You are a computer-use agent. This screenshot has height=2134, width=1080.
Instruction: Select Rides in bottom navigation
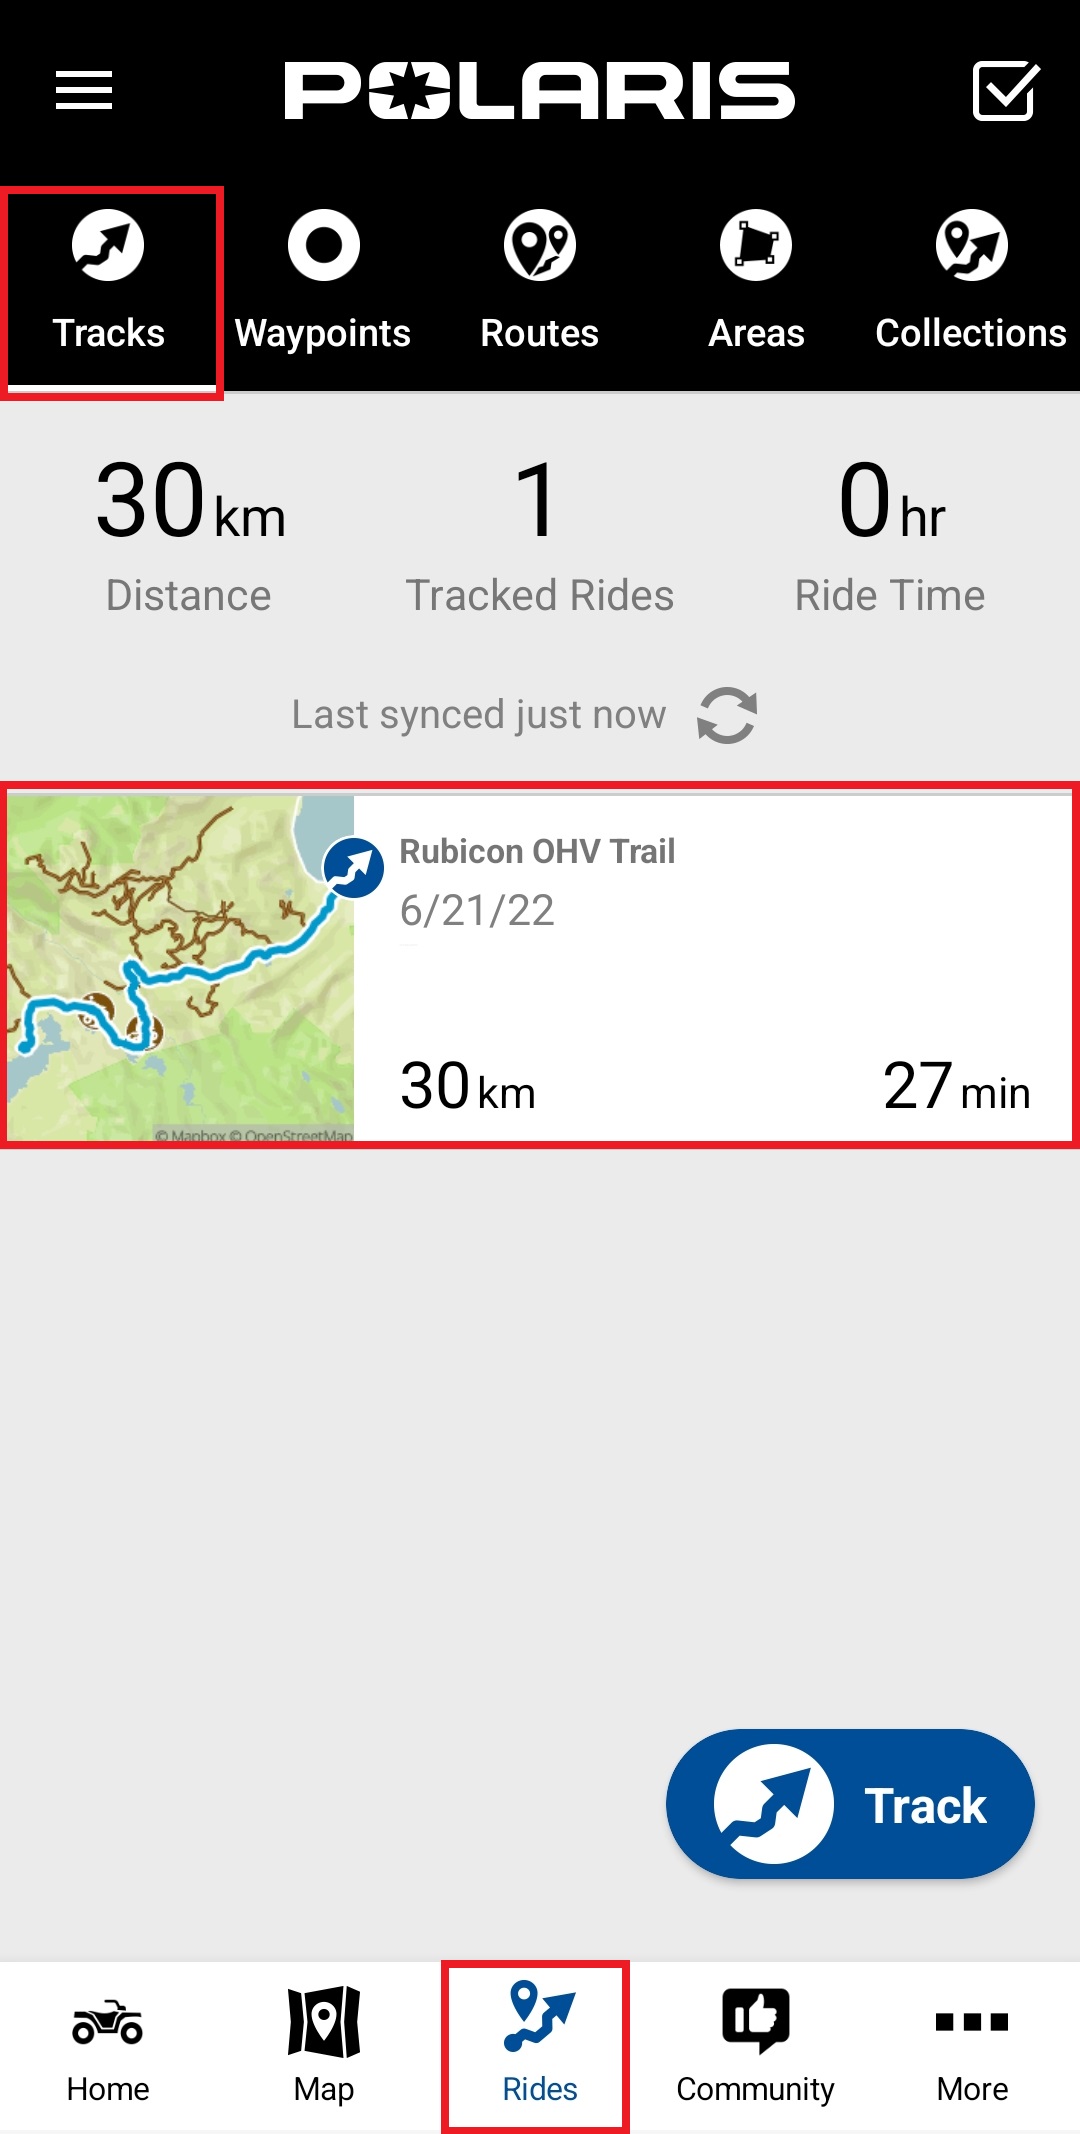(x=539, y=2046)
